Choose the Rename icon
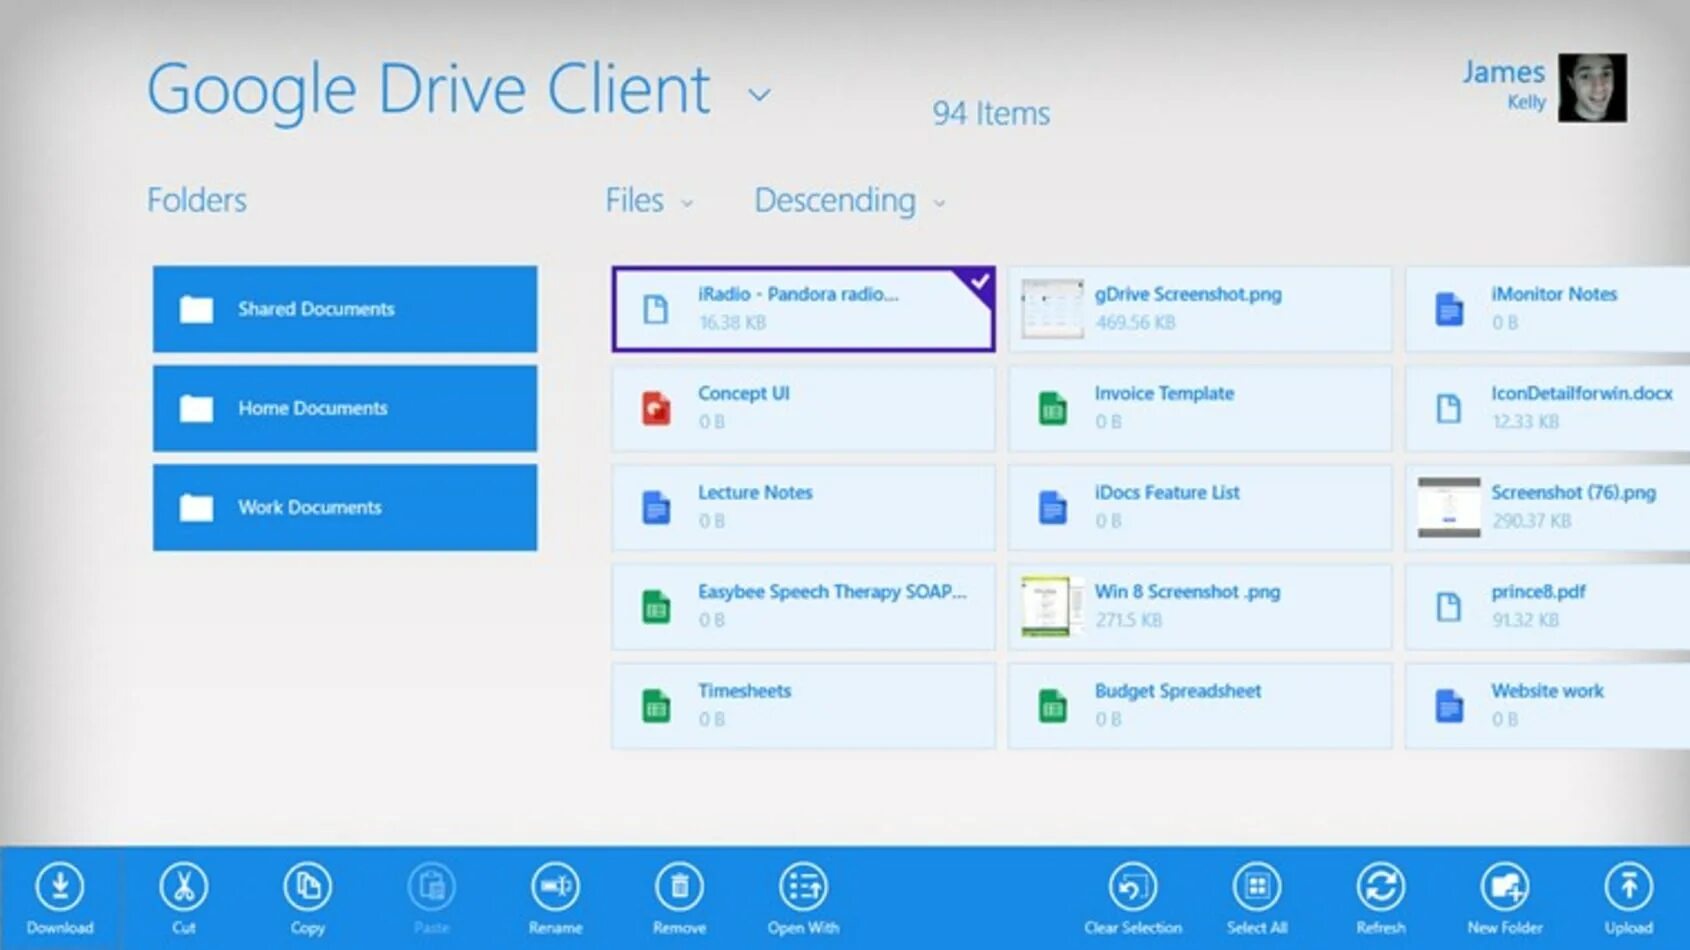 555,886
